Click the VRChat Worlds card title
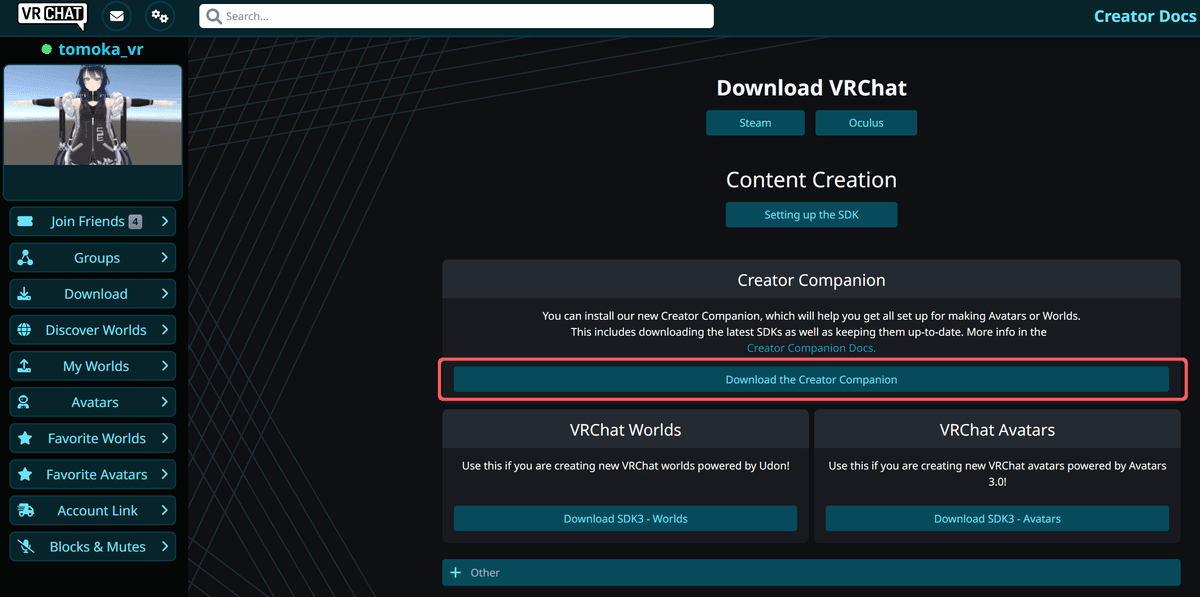Viewport: 1200px width, 597px height. [x=625, y=430]
